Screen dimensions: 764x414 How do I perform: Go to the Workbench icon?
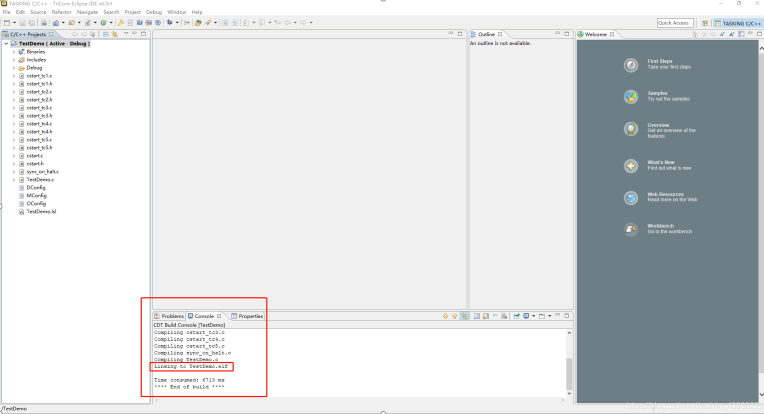(x=631, y=230)
